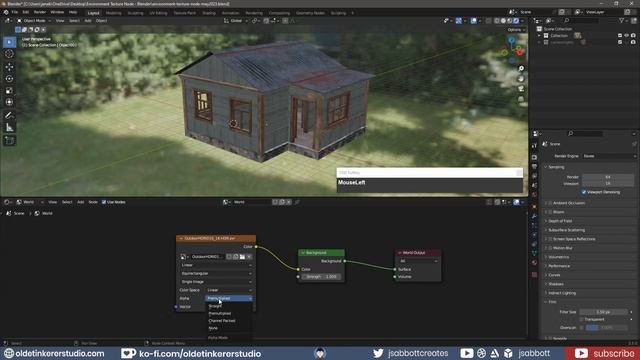Expand the Subsurface Scattering panel

point(567,230)
